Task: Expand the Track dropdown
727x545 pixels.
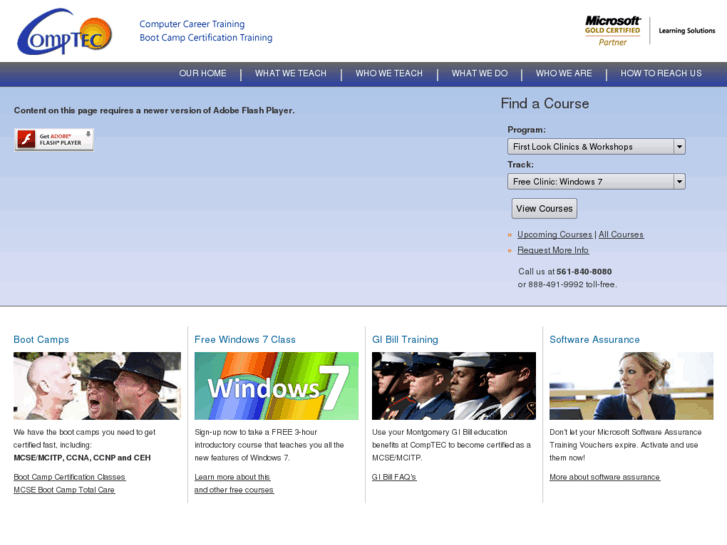Action: 596,181
